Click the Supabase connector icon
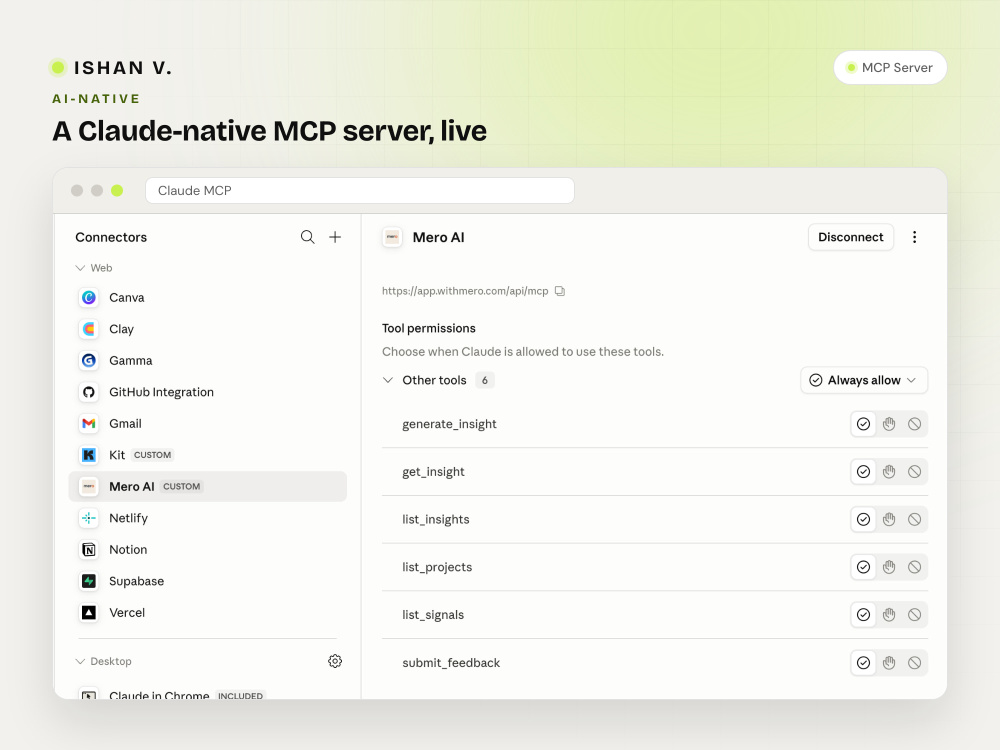The height and width of the screenshot is (750, 1000). [x=89, y=581]
